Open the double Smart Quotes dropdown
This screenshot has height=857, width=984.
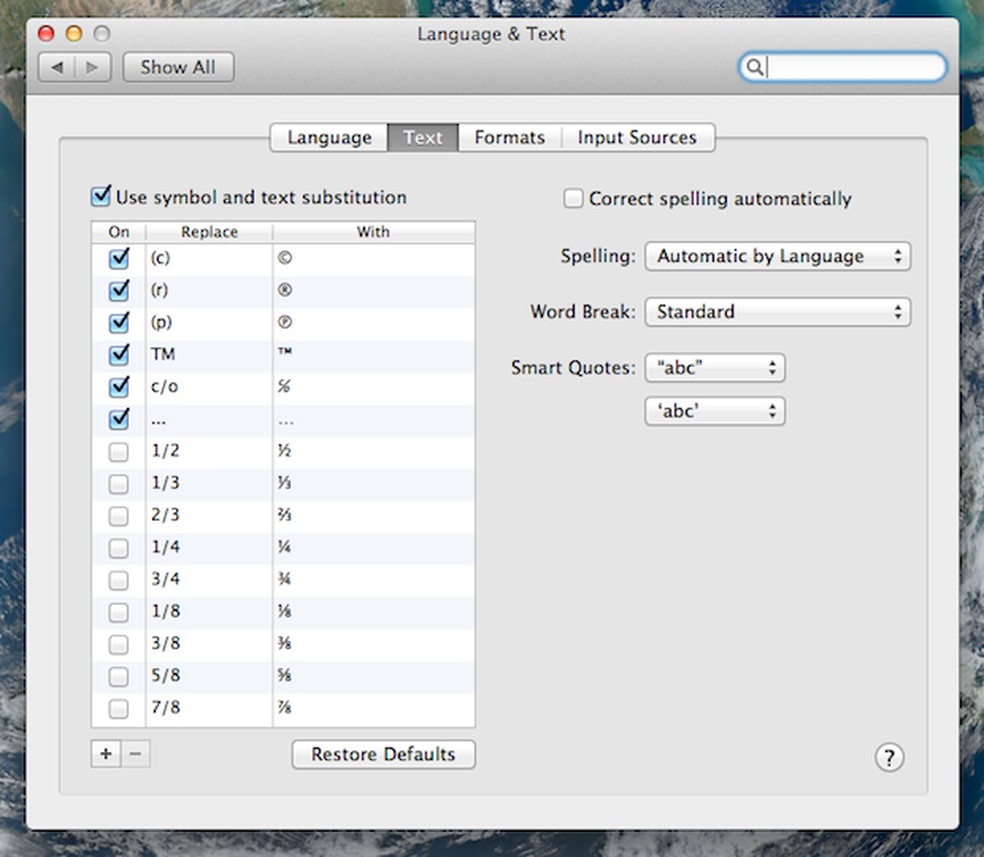point(715,367)
